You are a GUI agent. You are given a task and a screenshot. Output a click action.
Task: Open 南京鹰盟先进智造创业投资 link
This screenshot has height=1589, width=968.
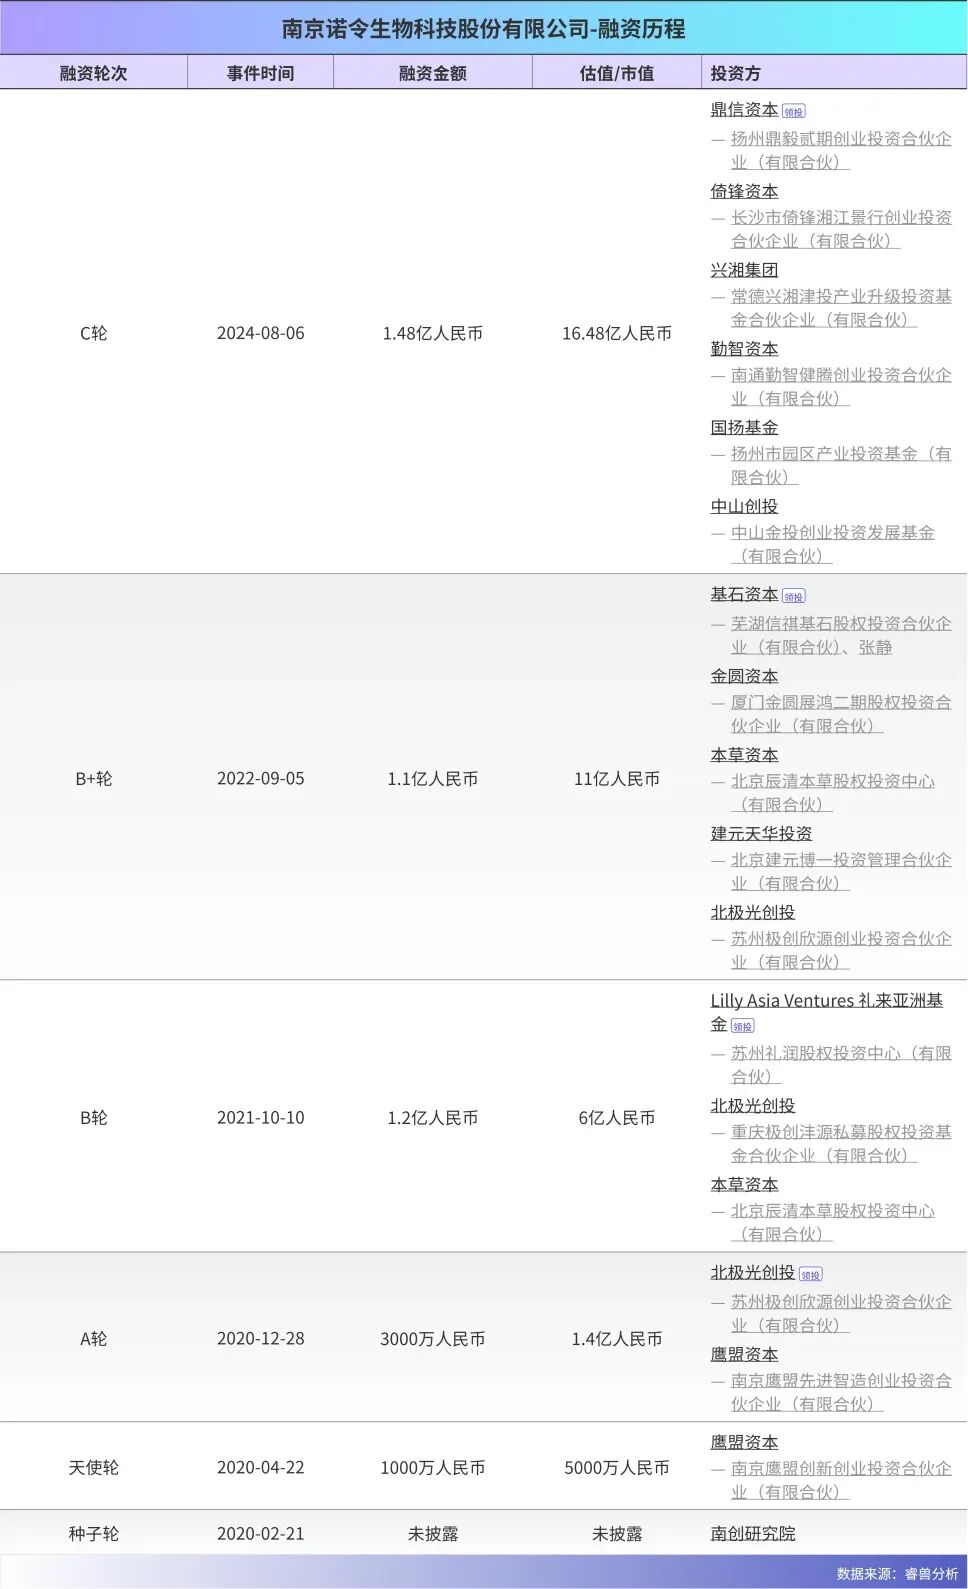(841, 1393)
